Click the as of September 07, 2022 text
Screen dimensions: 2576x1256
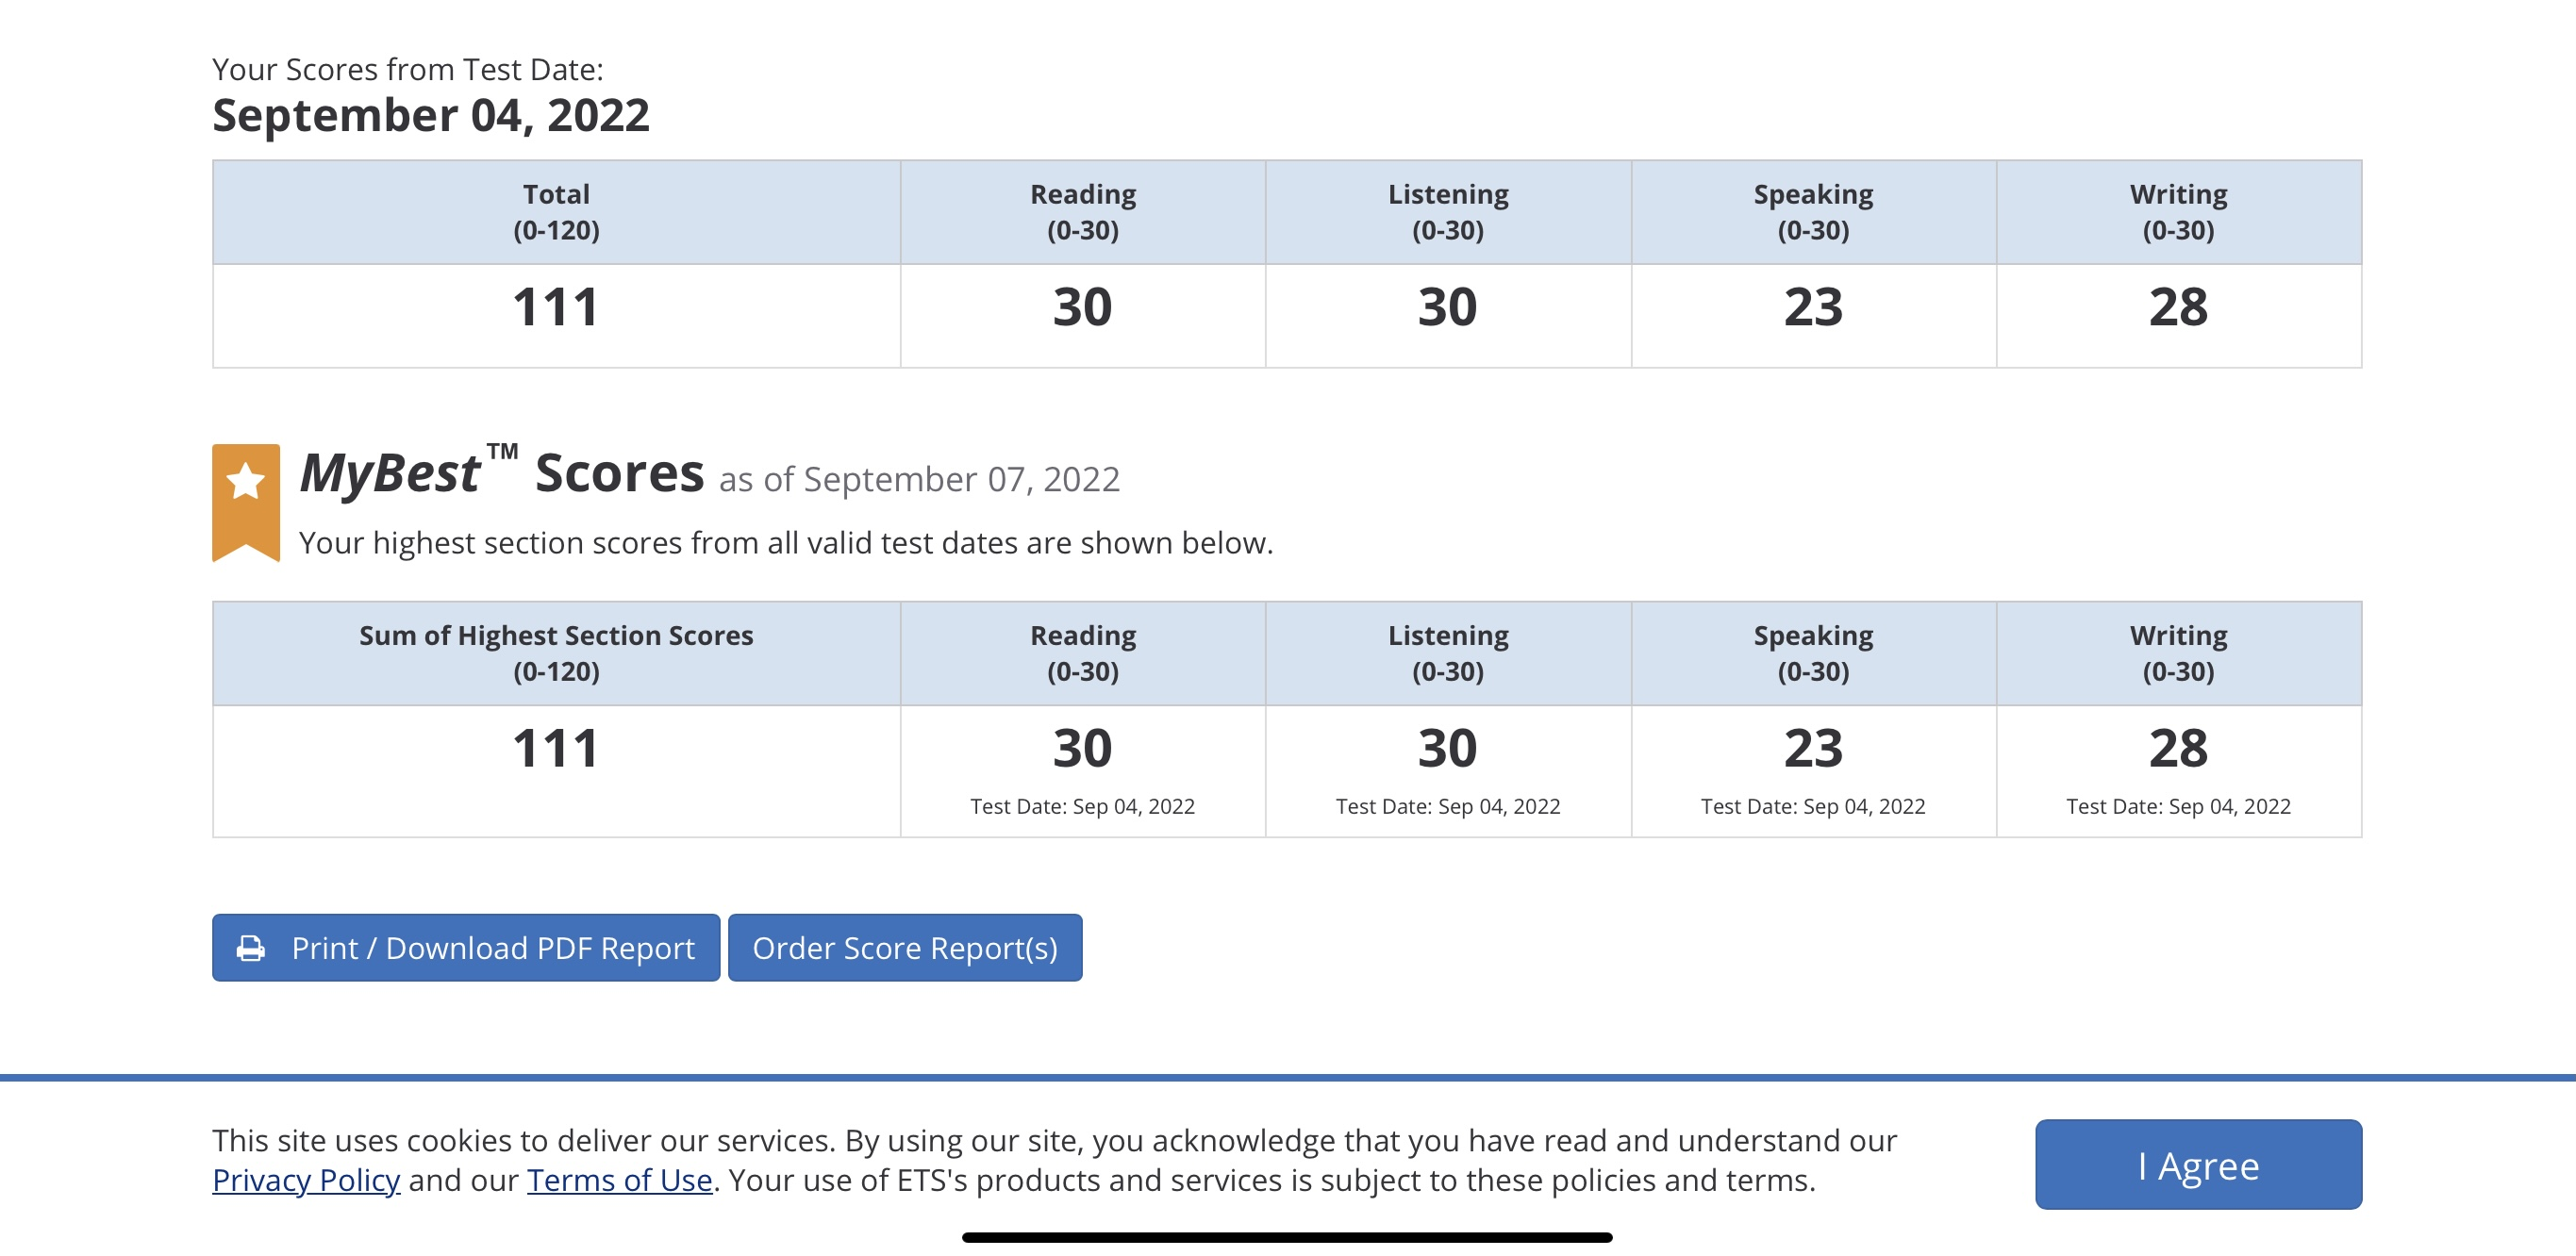click(919, 479)
